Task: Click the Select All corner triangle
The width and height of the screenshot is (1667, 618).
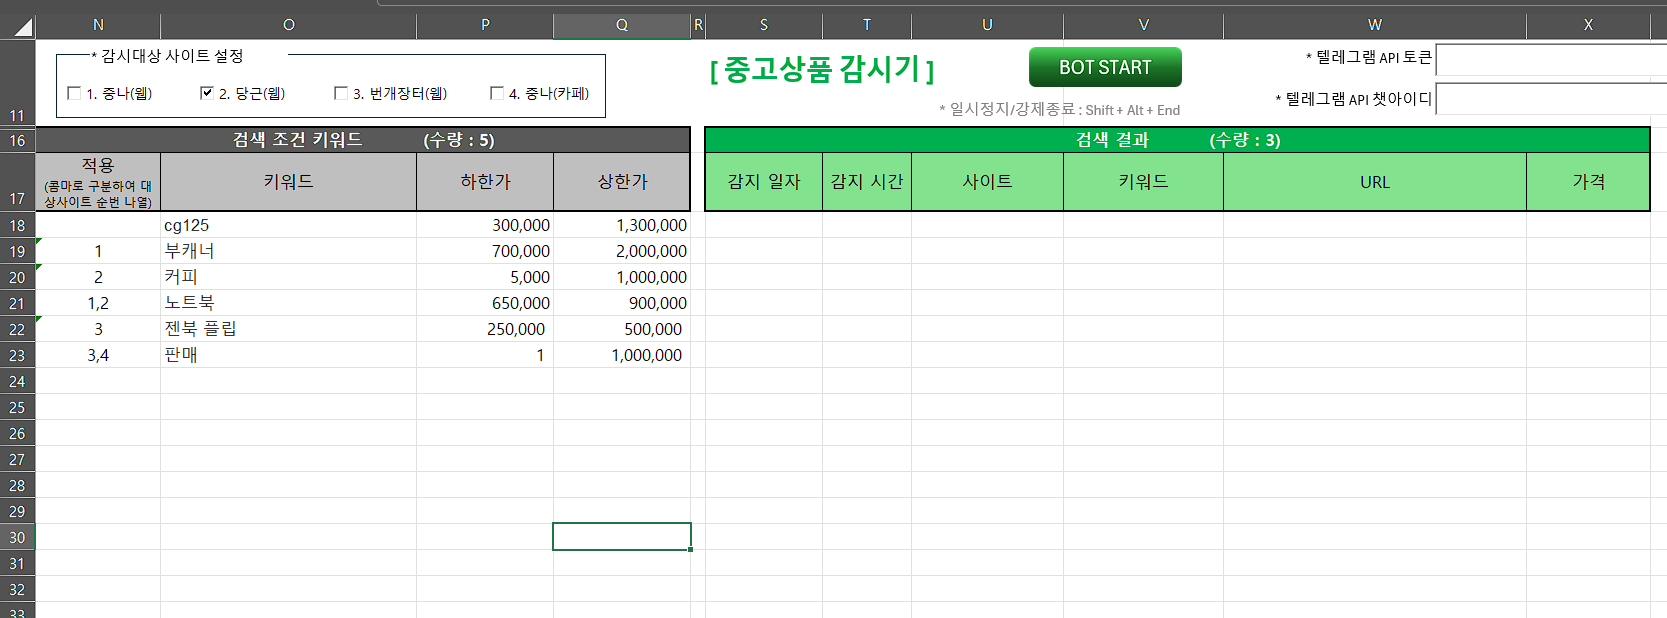Action: click(18, 26)
